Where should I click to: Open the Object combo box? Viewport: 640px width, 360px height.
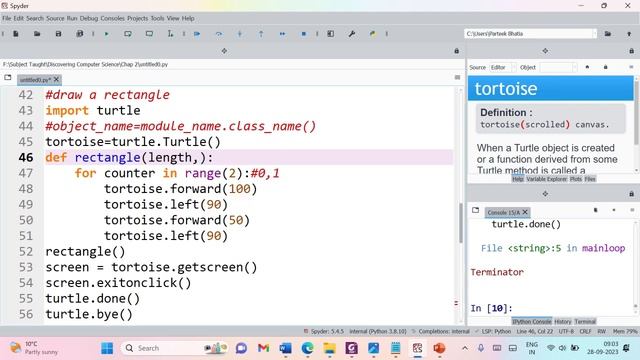point(558,67)
